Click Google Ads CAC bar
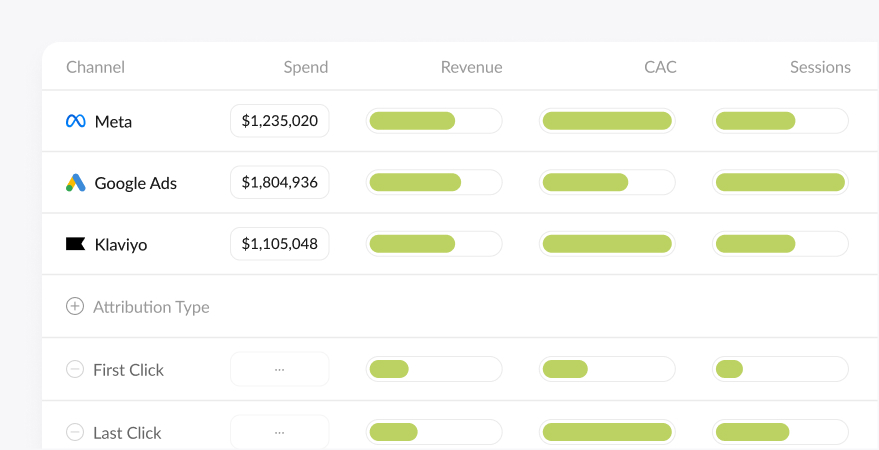879x450 pixels. tap(607, 182)
